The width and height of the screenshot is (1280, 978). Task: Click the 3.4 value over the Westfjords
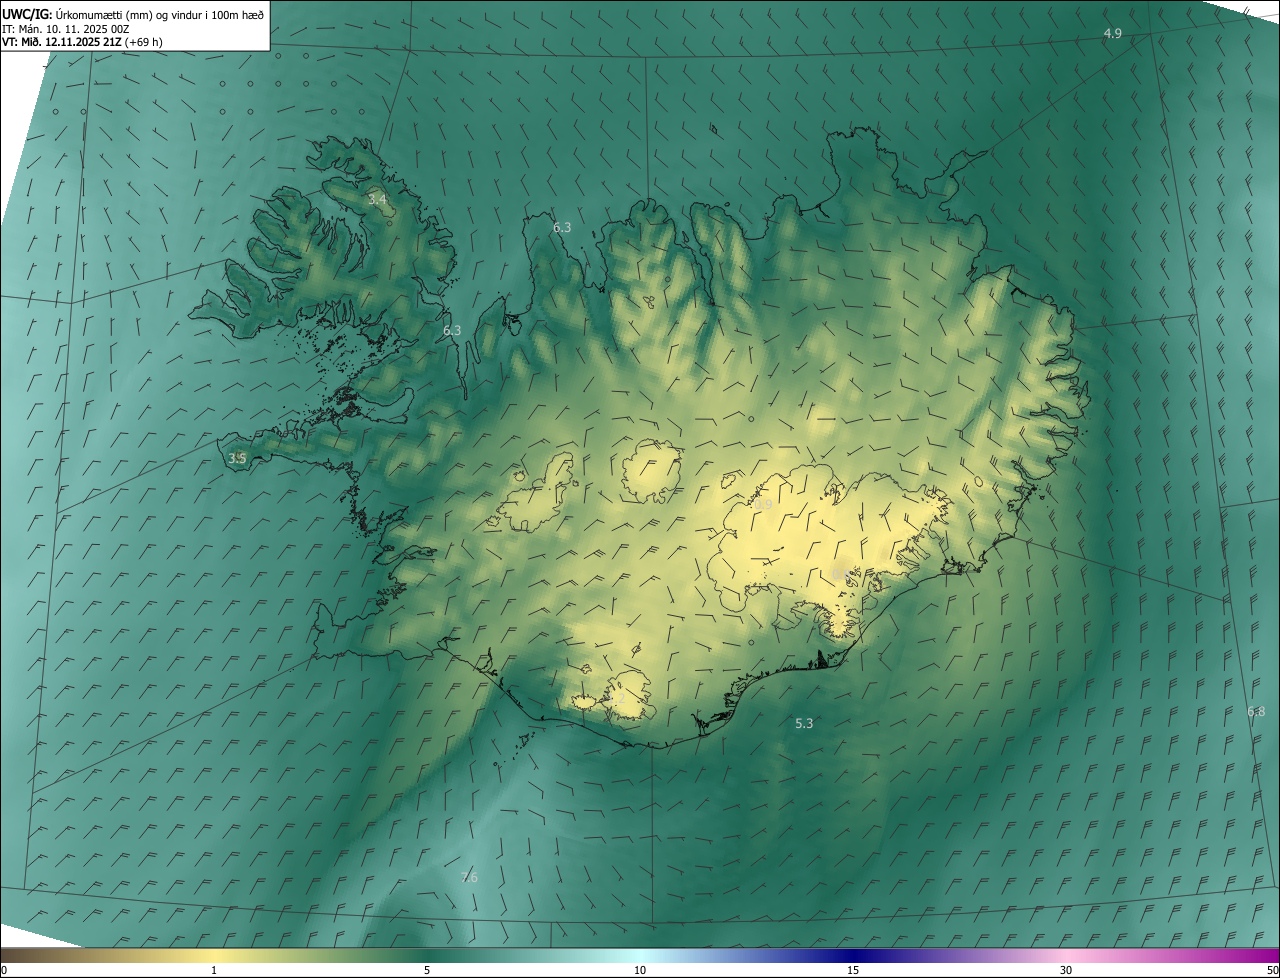pyautogui.click(x=376, y=200)
